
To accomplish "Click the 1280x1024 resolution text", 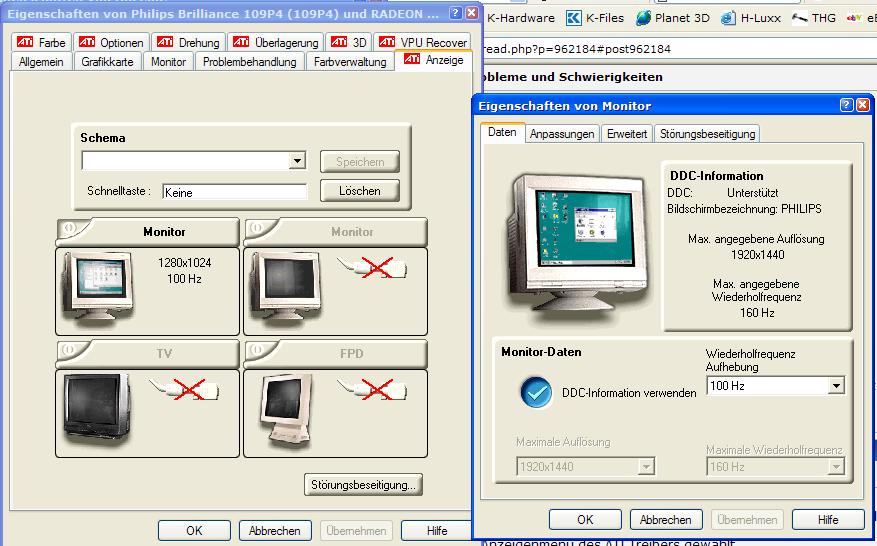I will (185, 263).
